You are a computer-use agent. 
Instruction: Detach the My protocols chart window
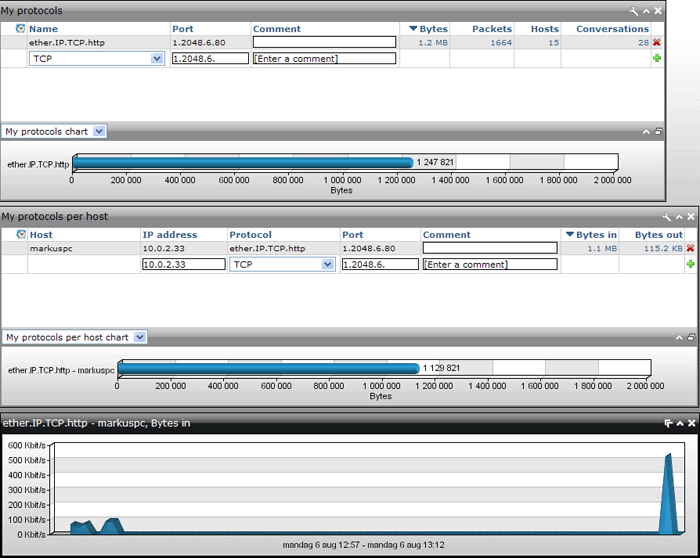click(658, 132)
